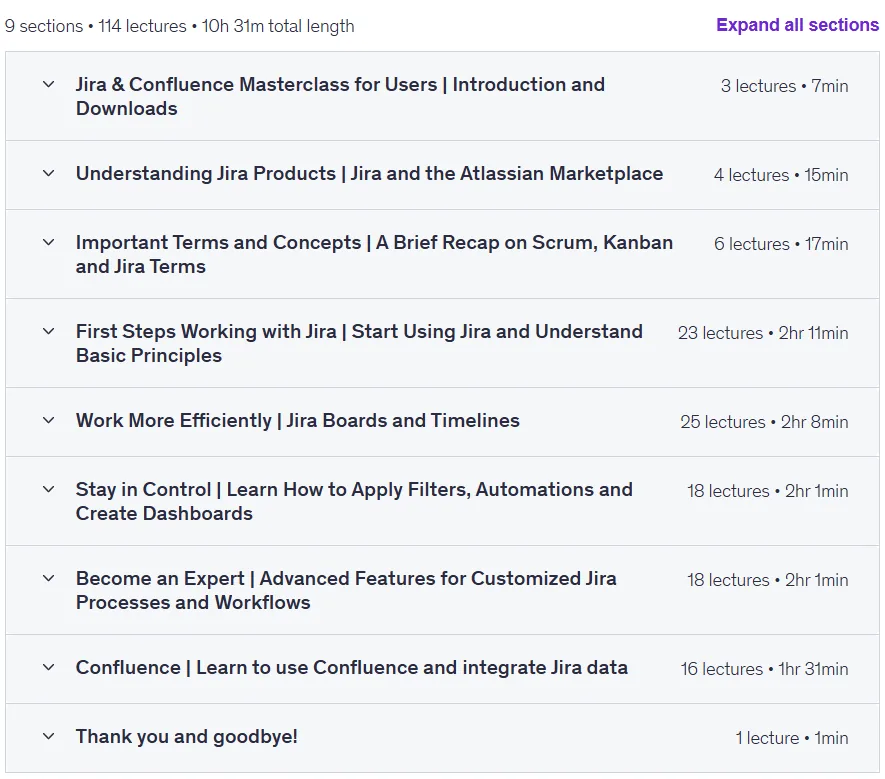The width and height of the screenshot is (885, 779).
Task: Open chevron next to Confluence section
Action: click(49, 667)
